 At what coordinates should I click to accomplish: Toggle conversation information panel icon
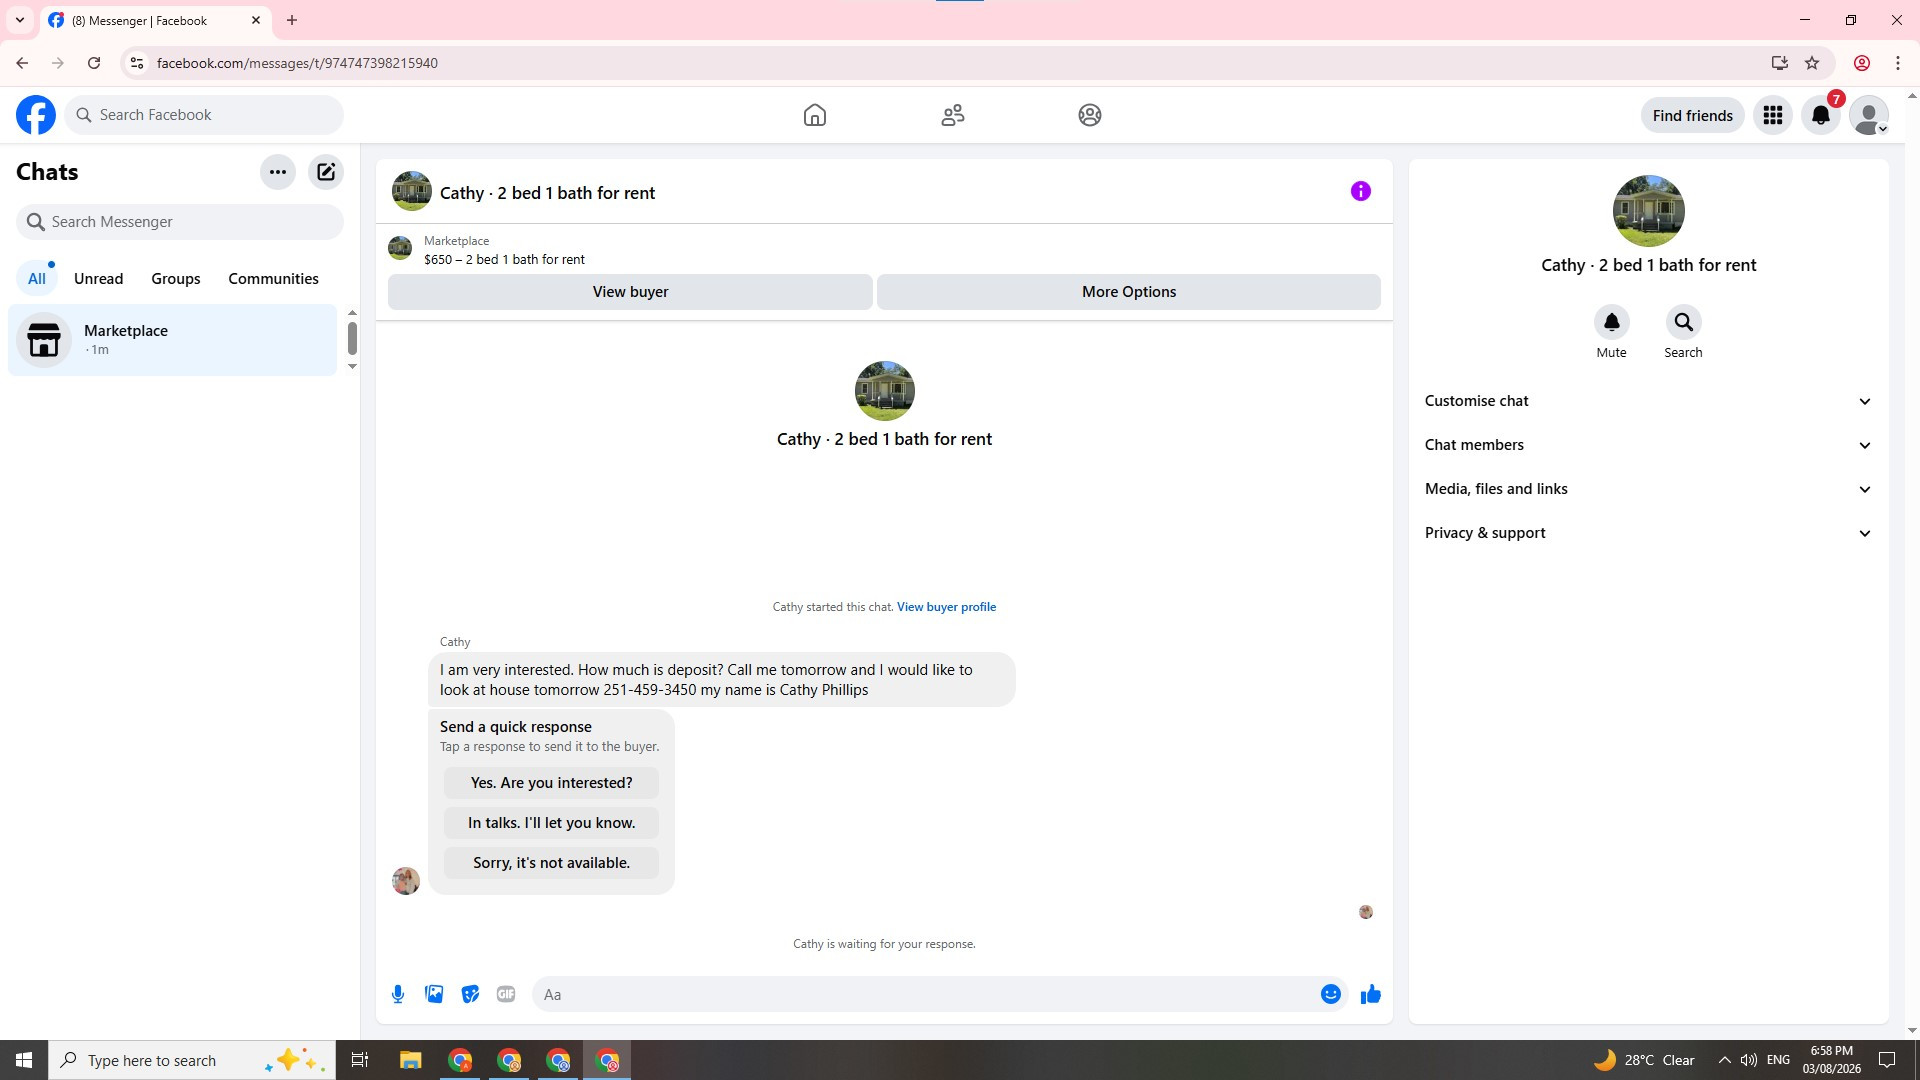1360,192
